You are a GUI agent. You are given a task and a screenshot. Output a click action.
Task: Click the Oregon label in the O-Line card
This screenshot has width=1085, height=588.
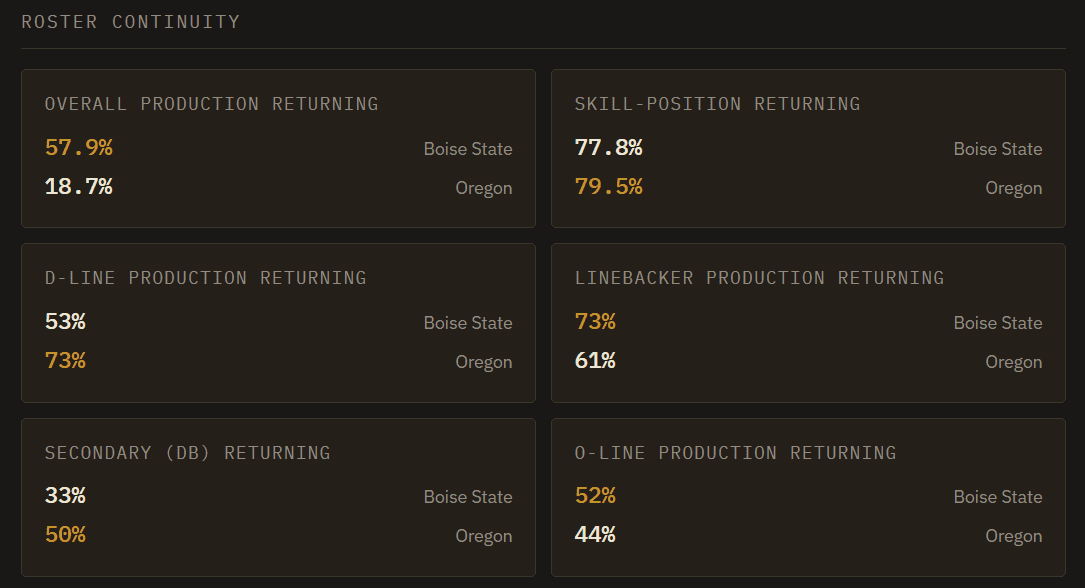click(x=1014, y=536)
